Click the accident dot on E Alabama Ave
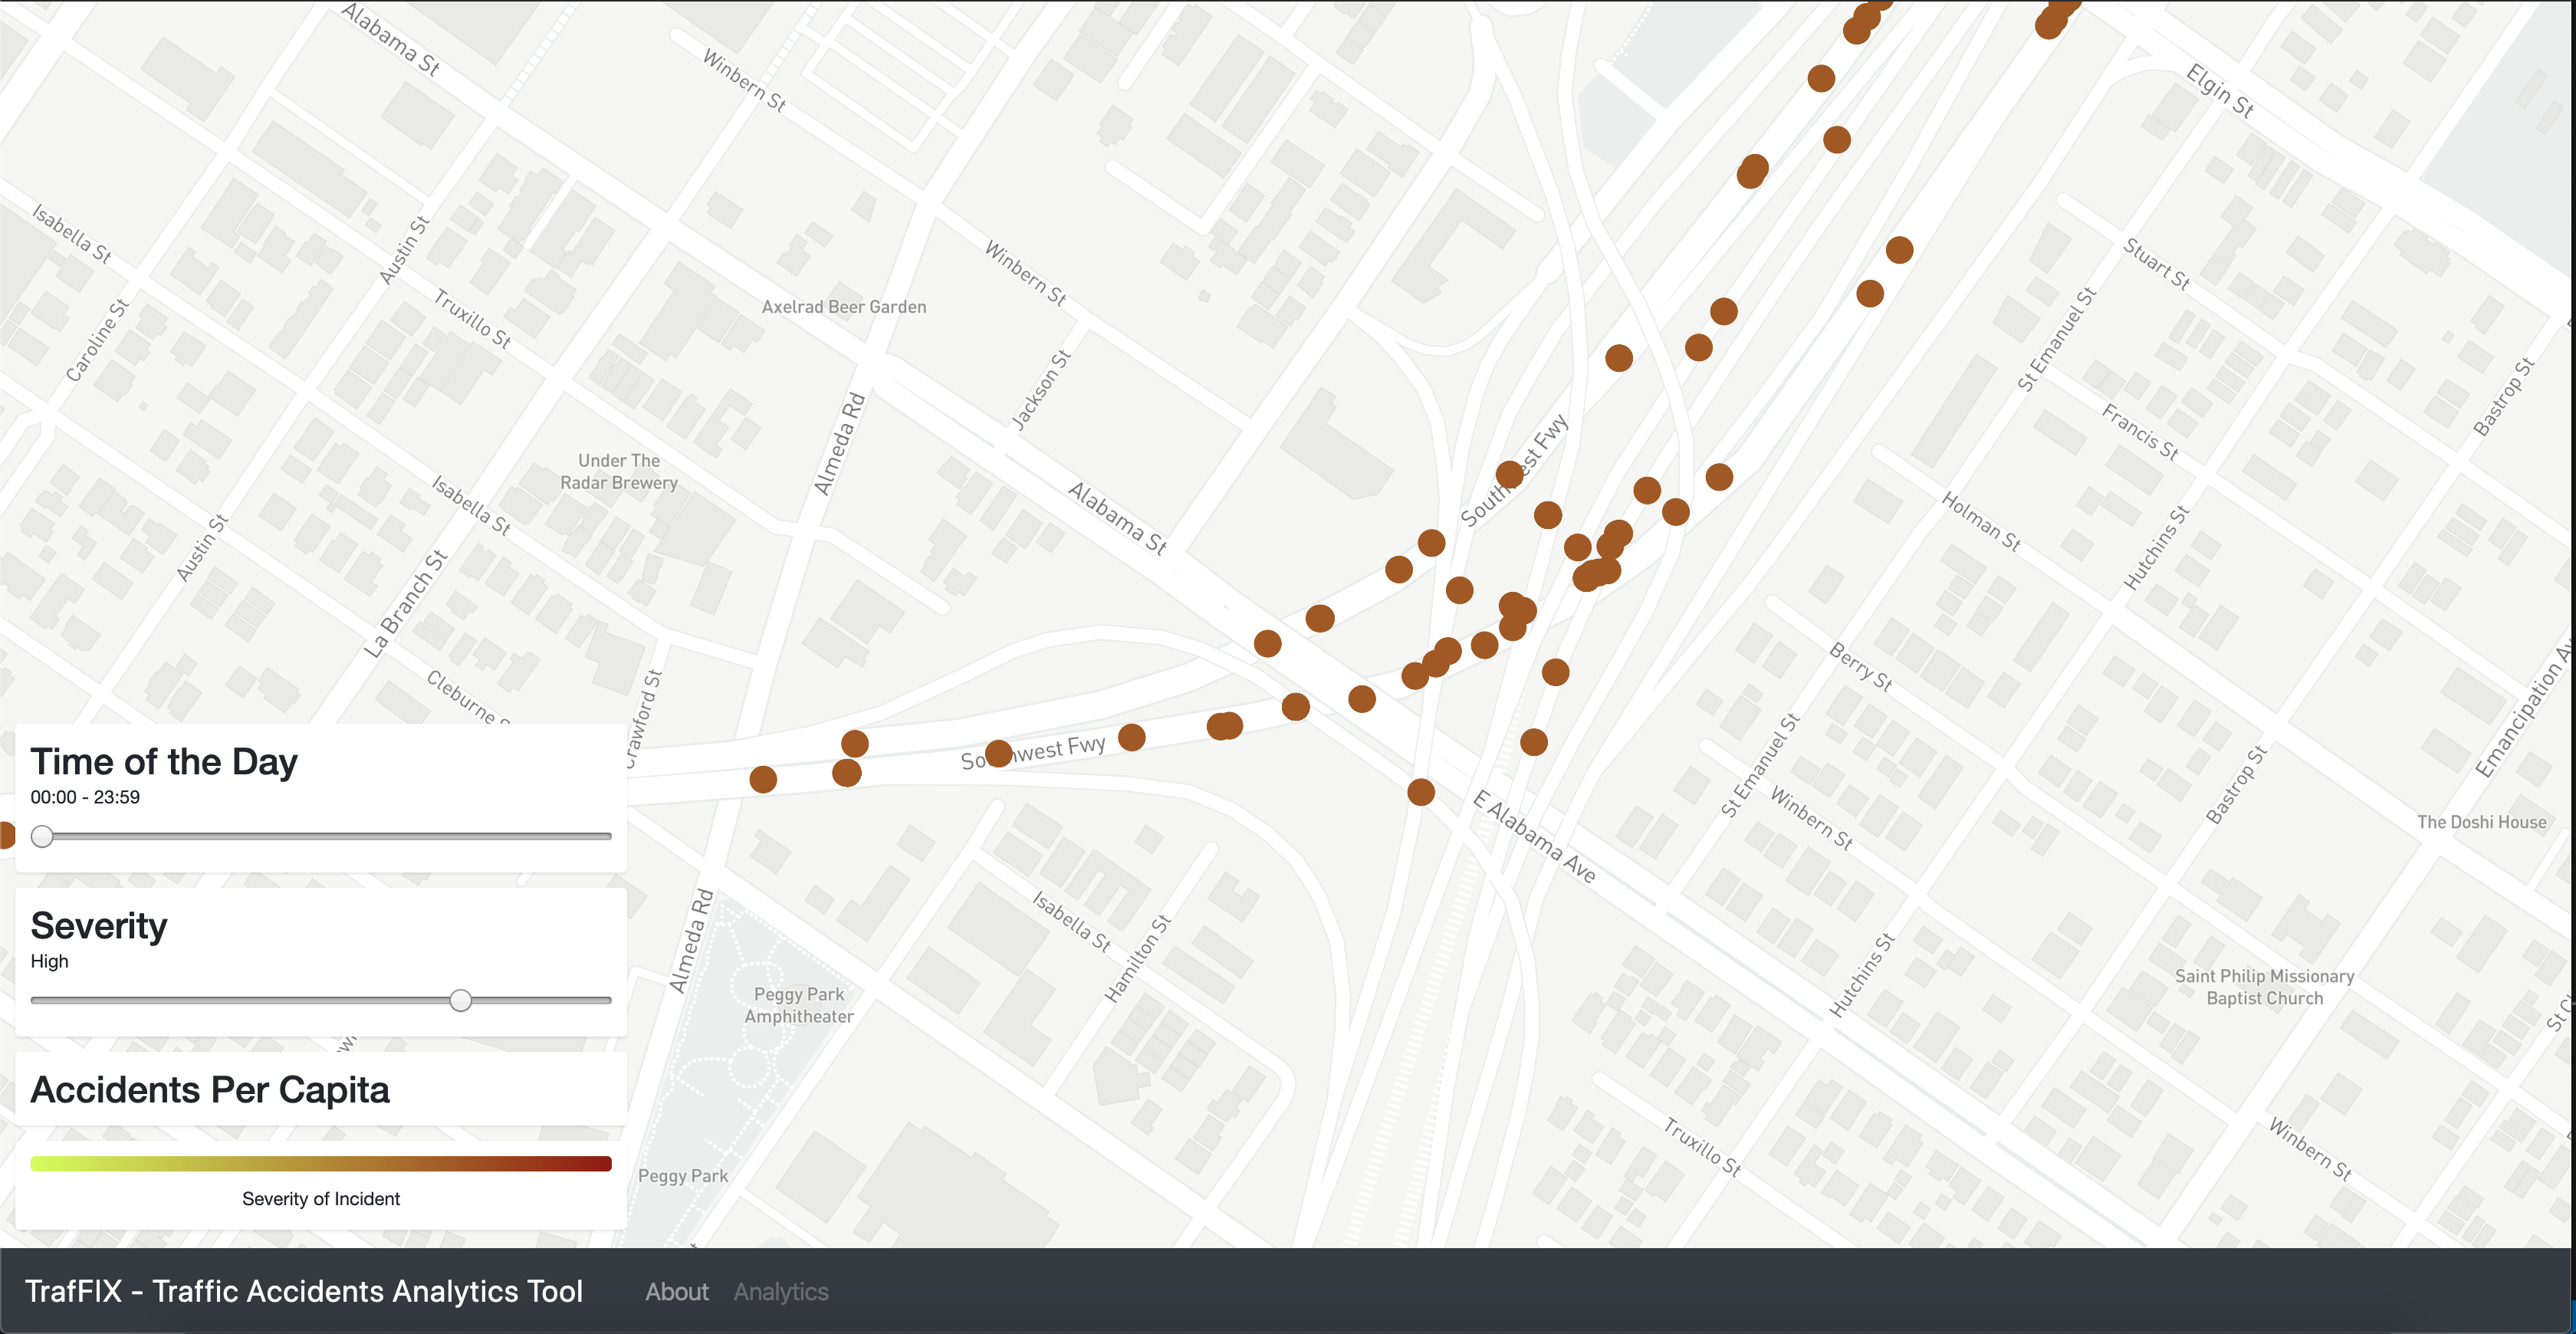The image size is (2576, 1334). [x=1421, y=792]
